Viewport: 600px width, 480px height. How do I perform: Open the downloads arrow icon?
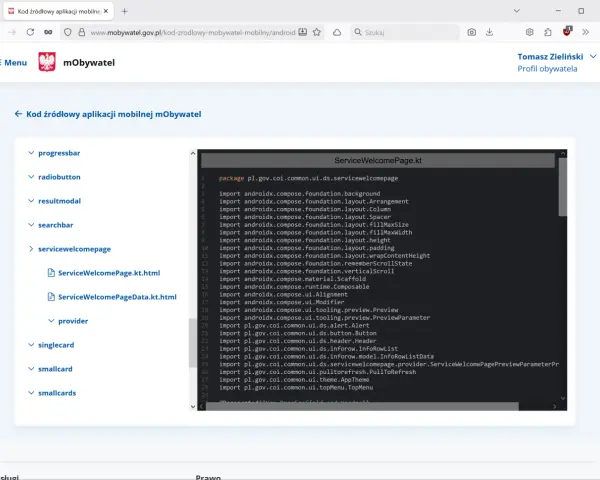tap(489, 32)
